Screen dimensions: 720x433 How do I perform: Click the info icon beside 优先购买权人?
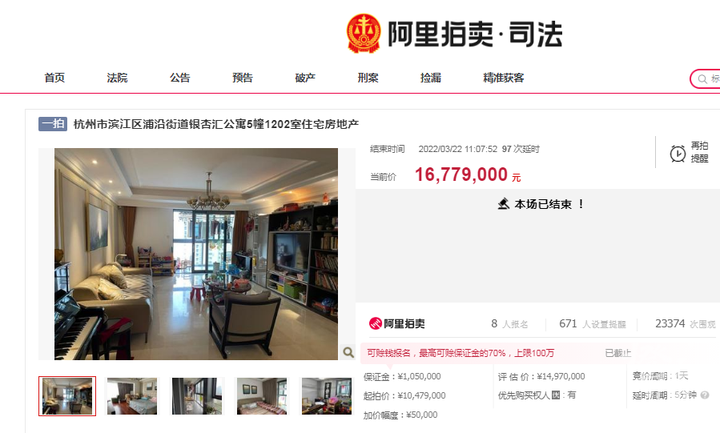tap(556, 395)
